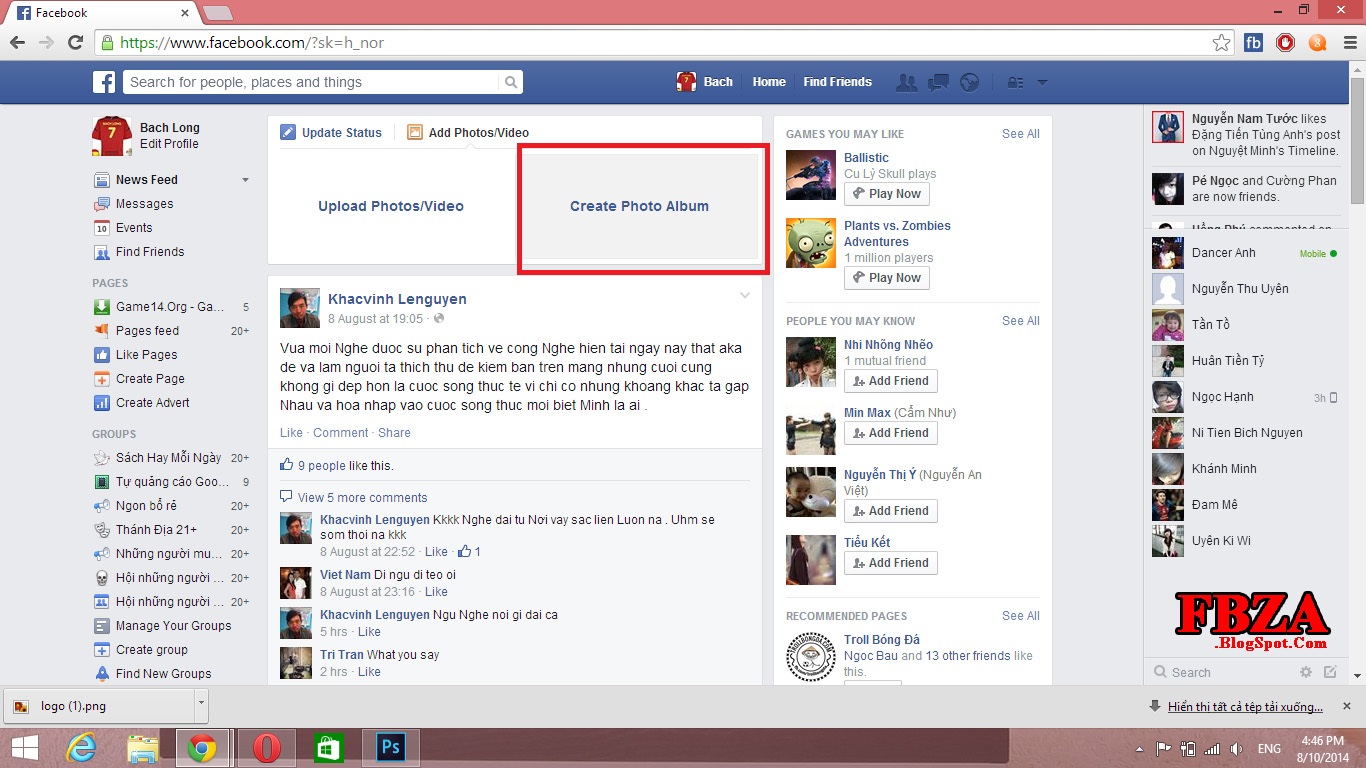1366x768 pixels.
Task: Expand View 5 more comments
Action: click(x=362, y=497)
